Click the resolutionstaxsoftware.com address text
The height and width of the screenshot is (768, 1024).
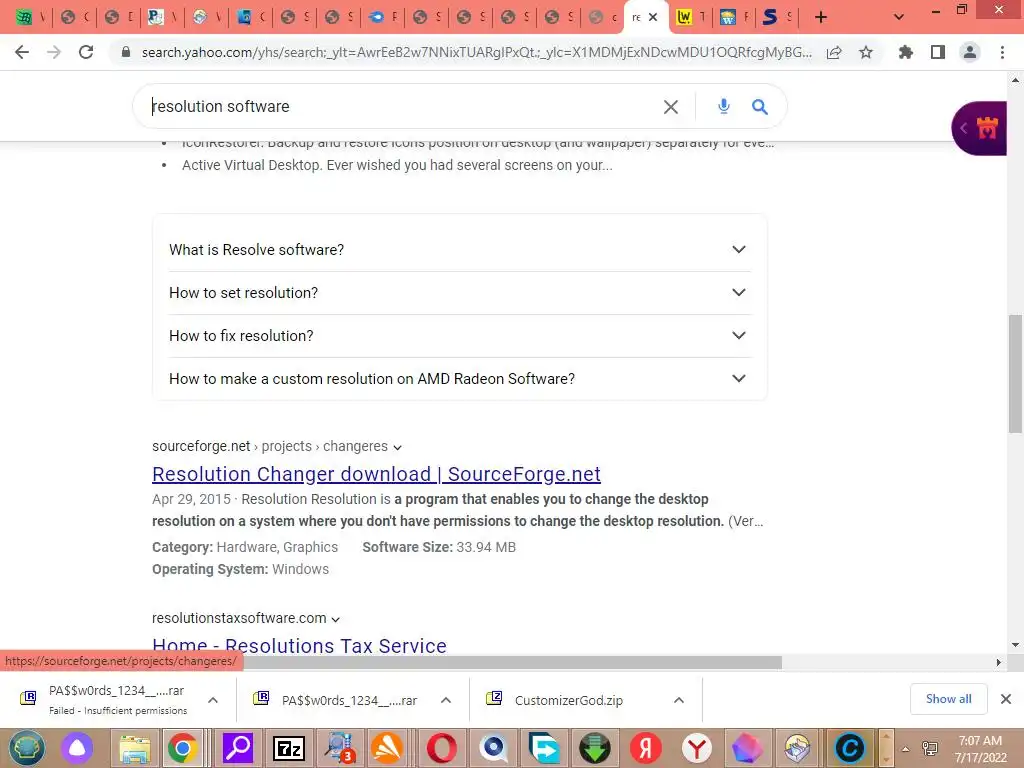(x=239, y=618)
